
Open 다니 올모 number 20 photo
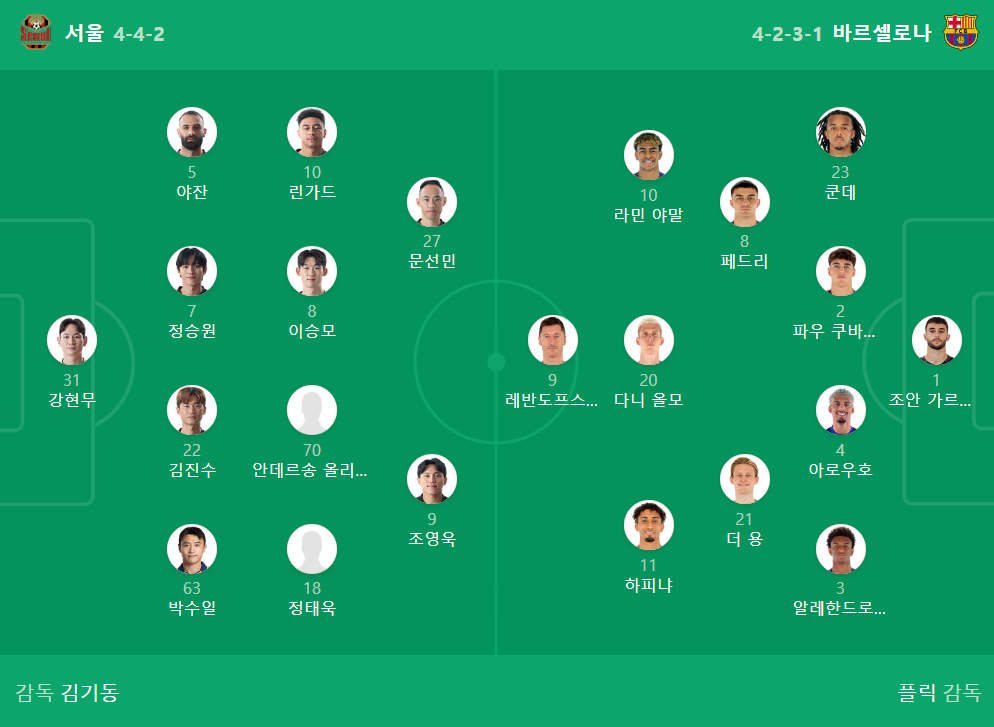click(649, 340)
